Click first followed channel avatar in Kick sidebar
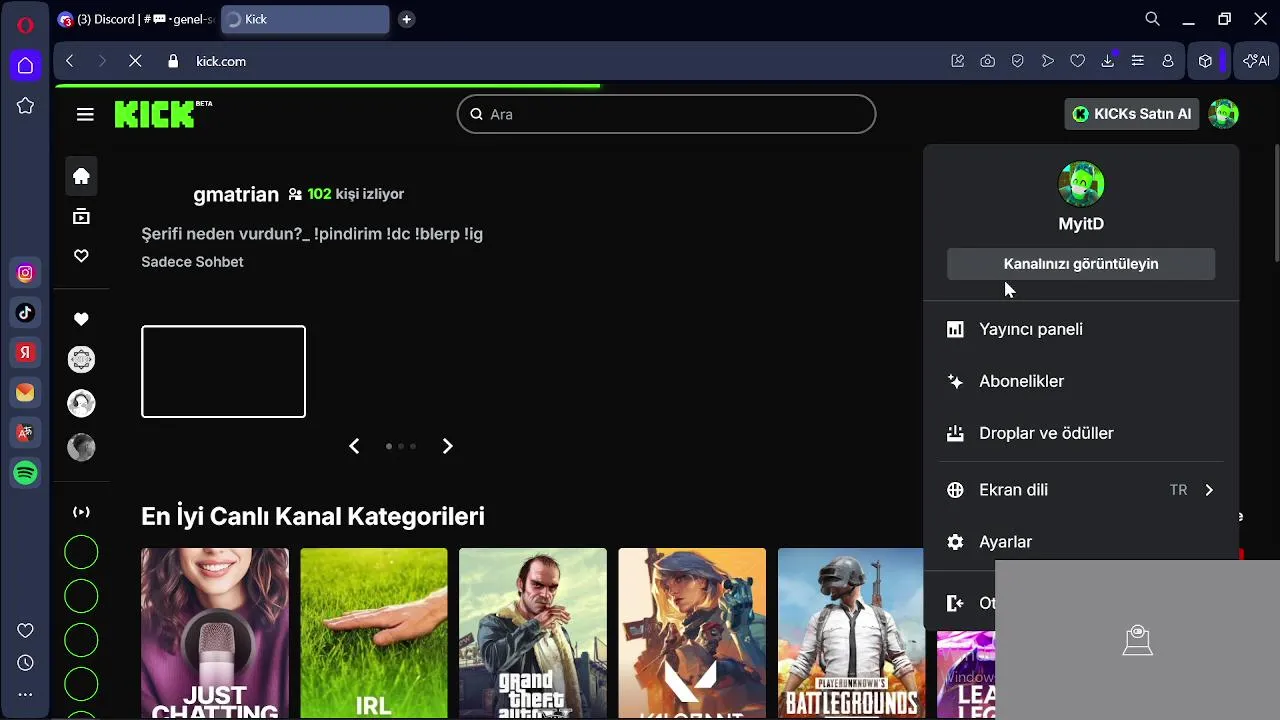 pos(81,359)
